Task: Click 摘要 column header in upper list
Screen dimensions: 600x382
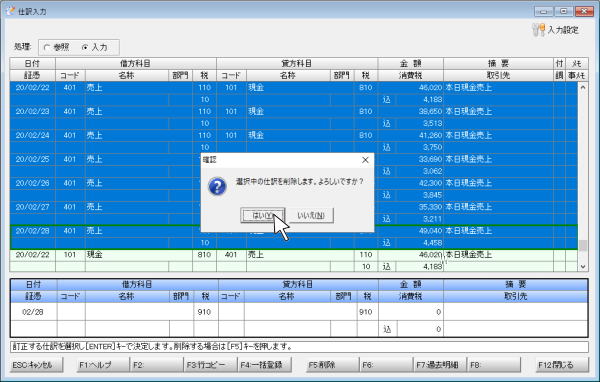Action: (498, 64)
